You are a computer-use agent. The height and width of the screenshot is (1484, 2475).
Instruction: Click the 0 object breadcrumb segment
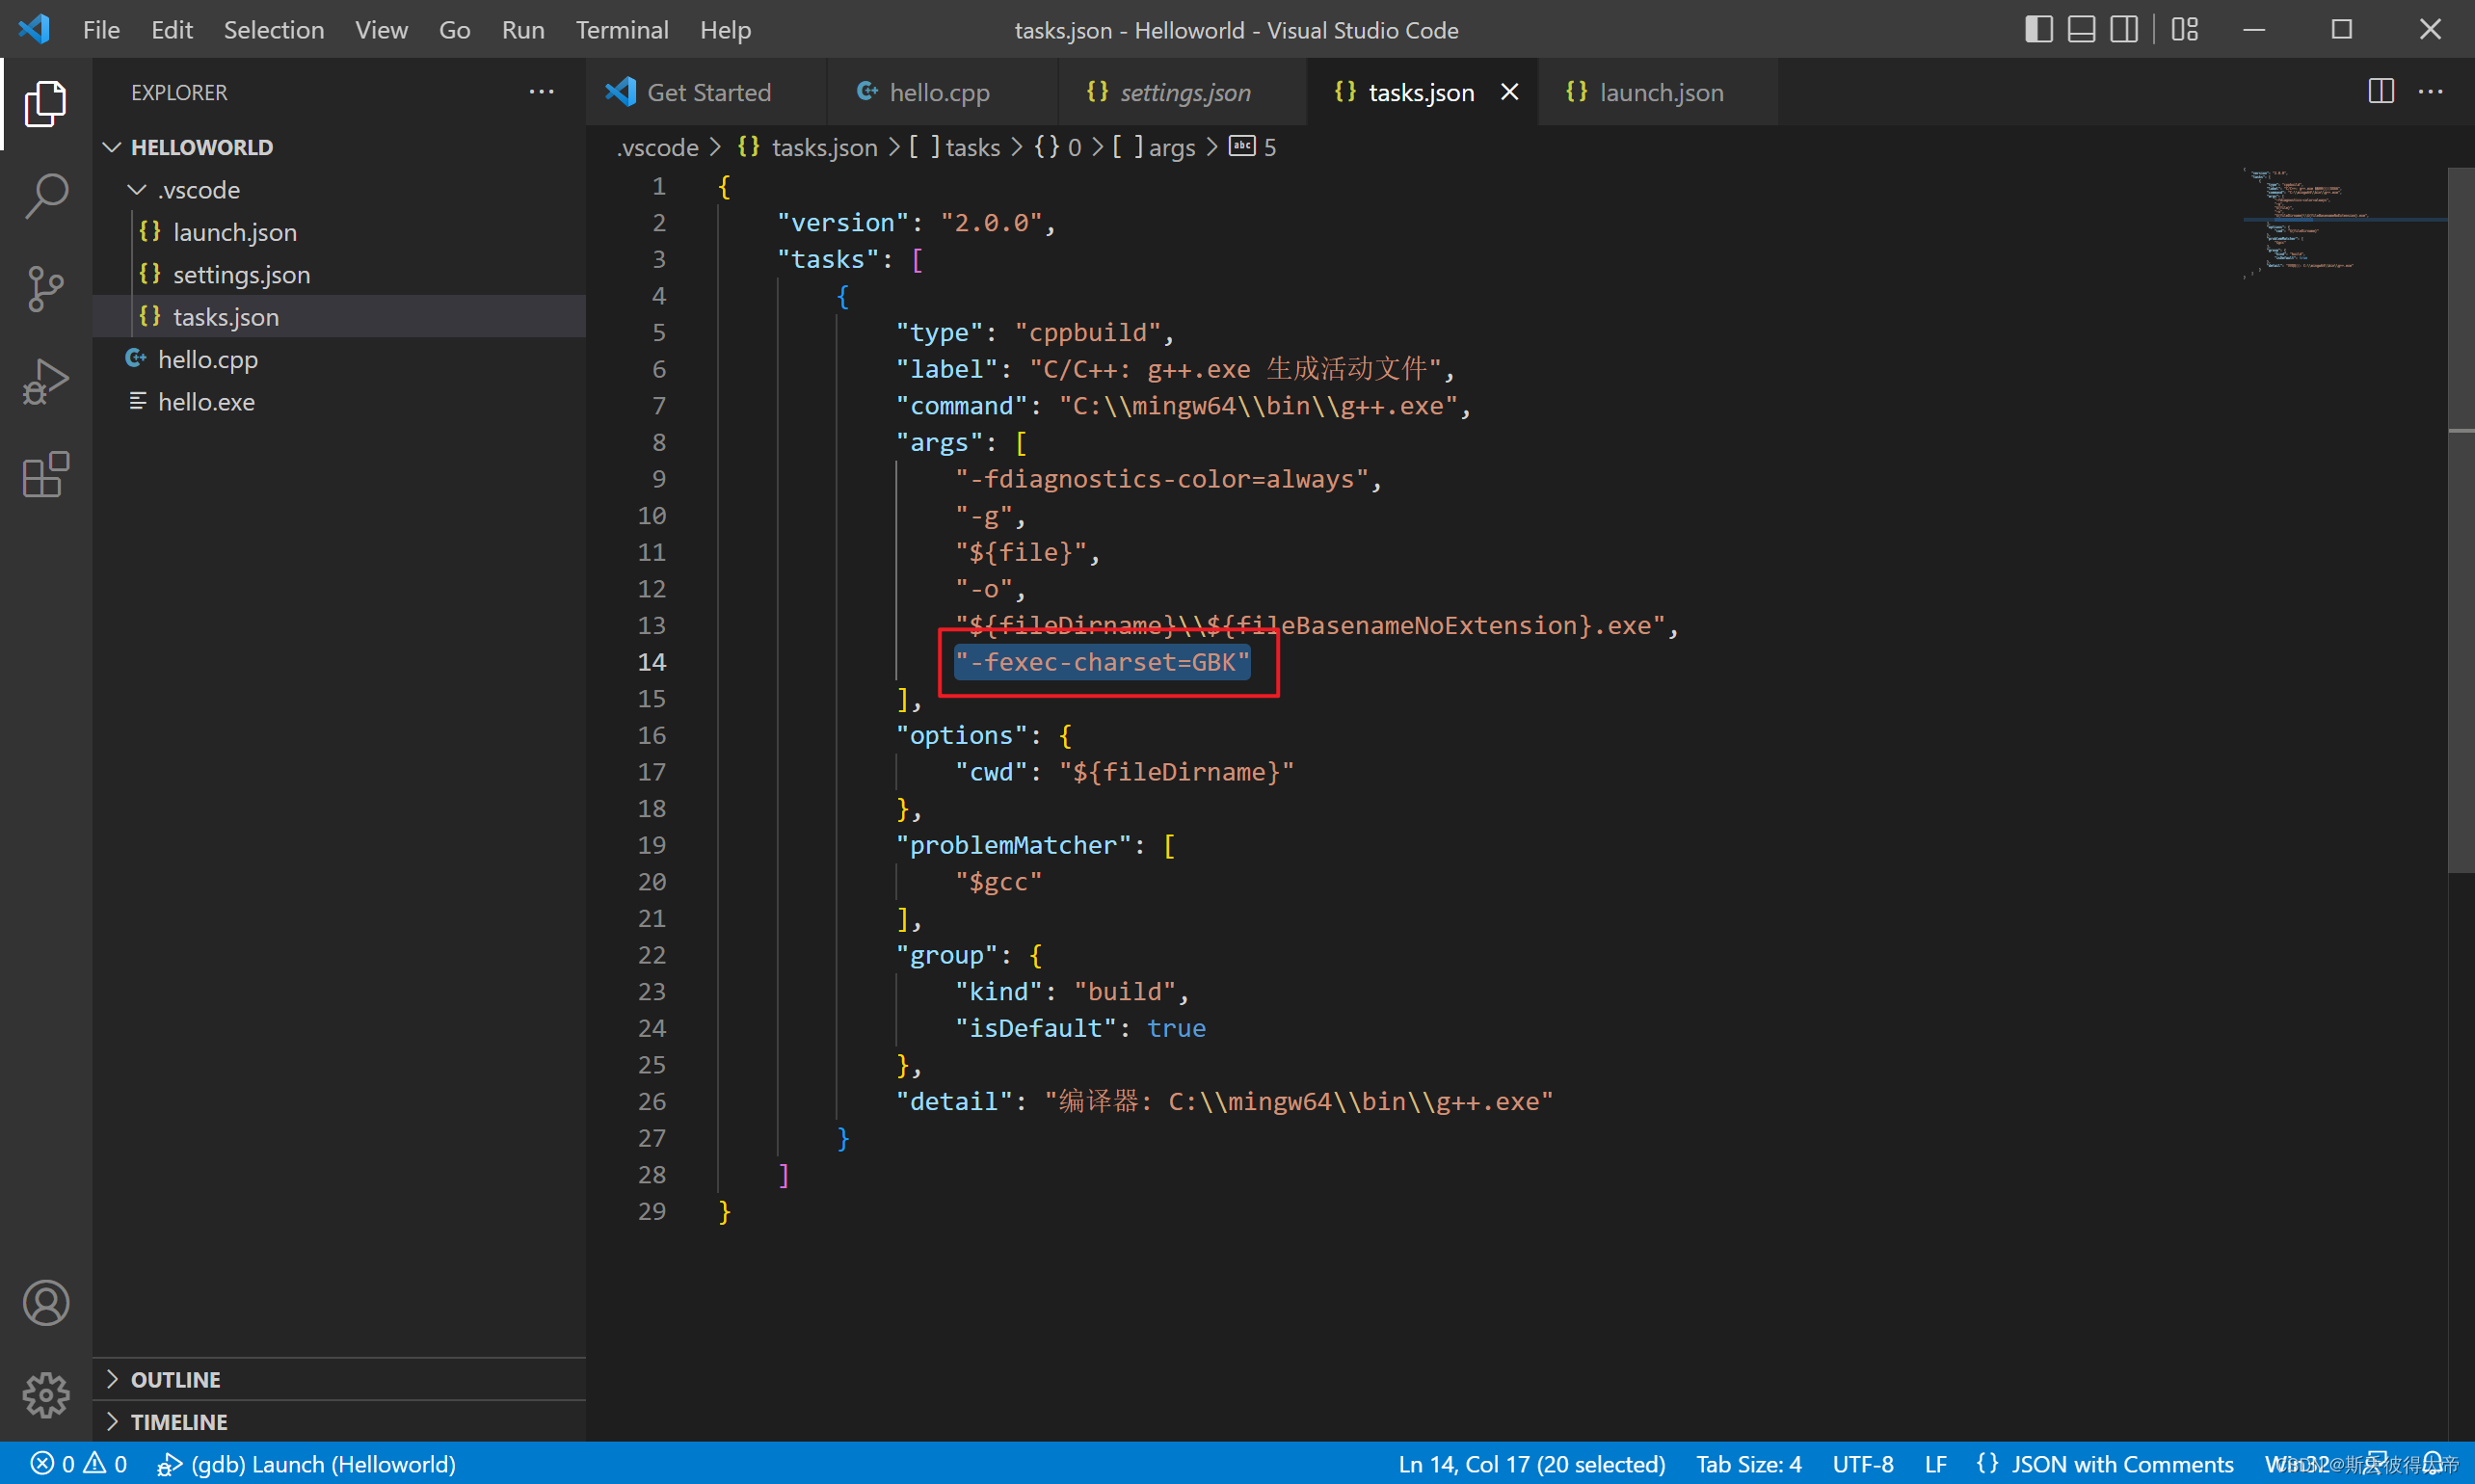(x=1058, y=147)
